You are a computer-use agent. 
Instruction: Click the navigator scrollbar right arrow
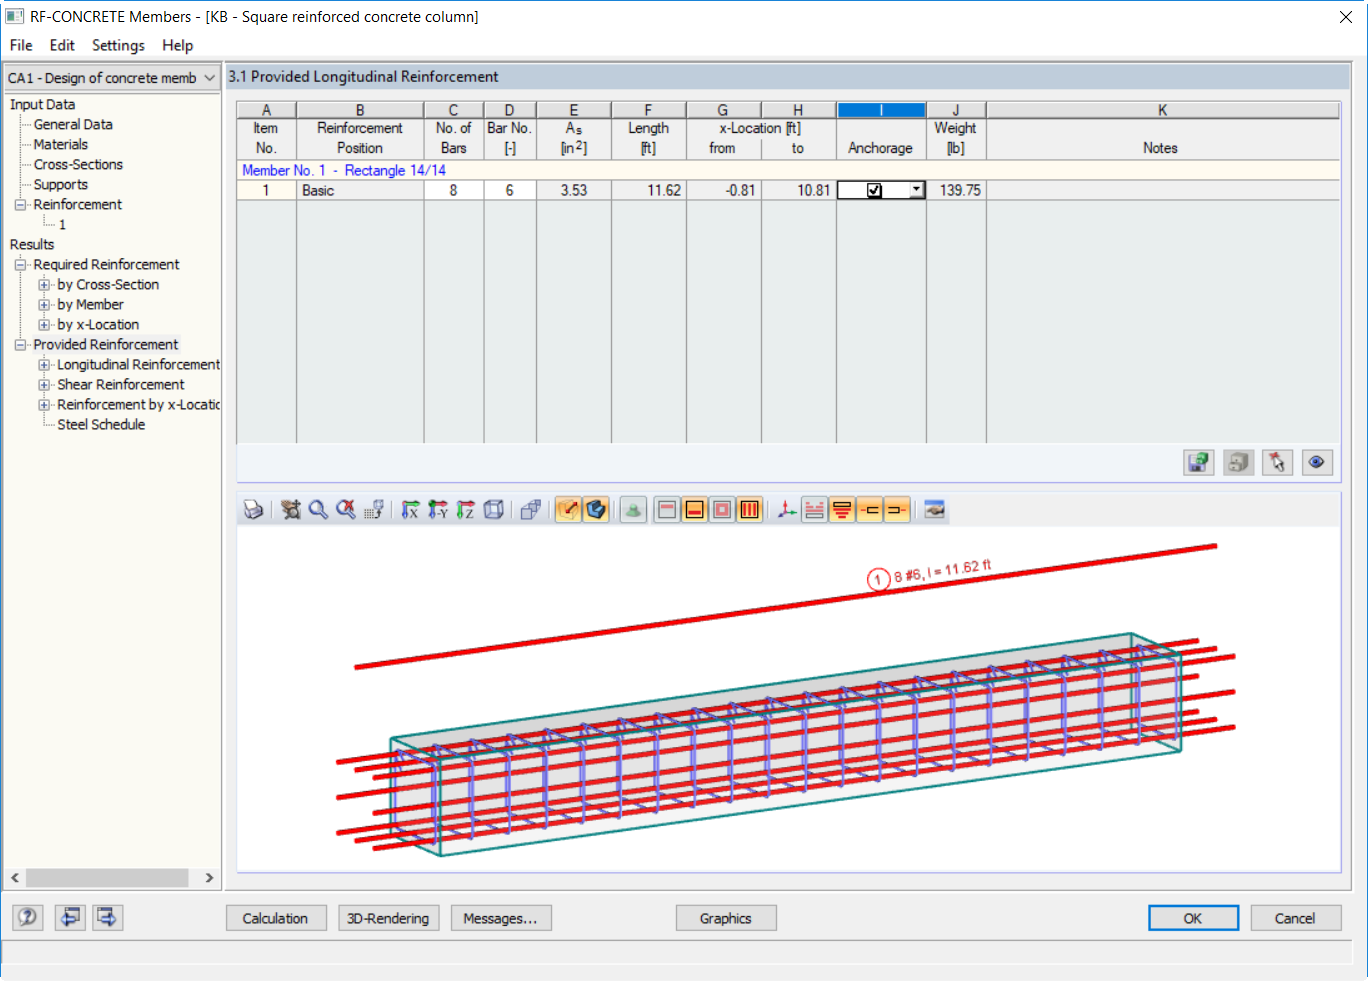tap(209, 877)
